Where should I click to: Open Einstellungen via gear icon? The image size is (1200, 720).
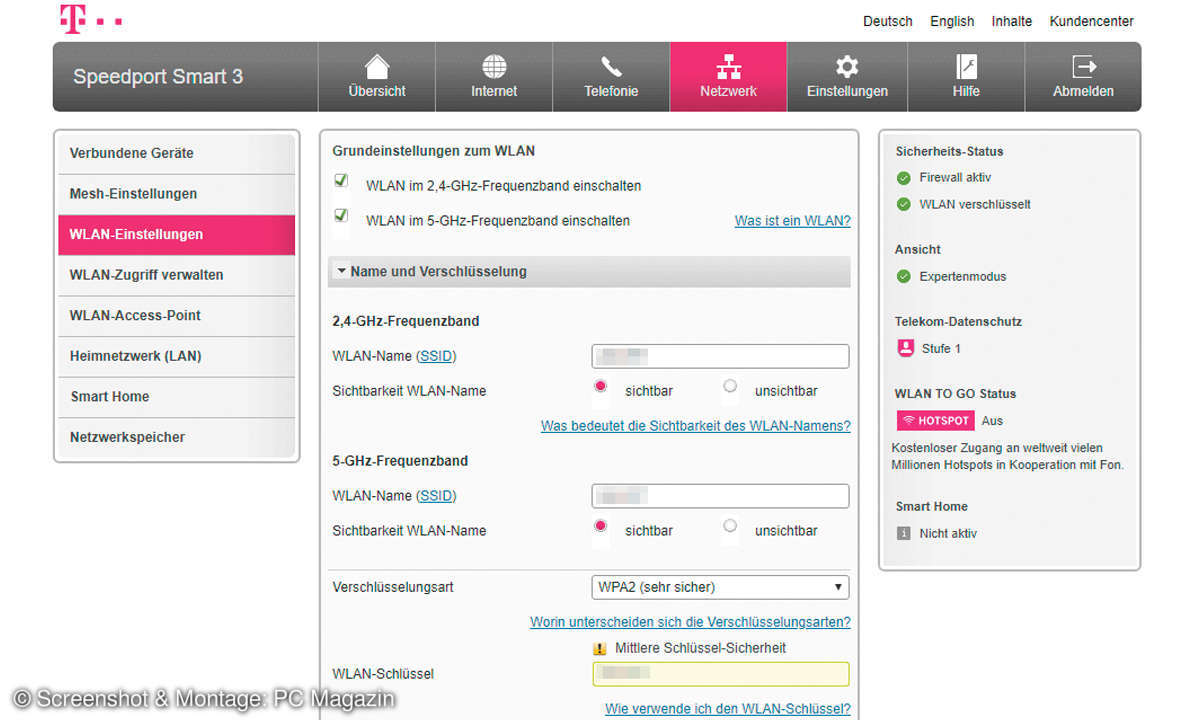[847, 67]
